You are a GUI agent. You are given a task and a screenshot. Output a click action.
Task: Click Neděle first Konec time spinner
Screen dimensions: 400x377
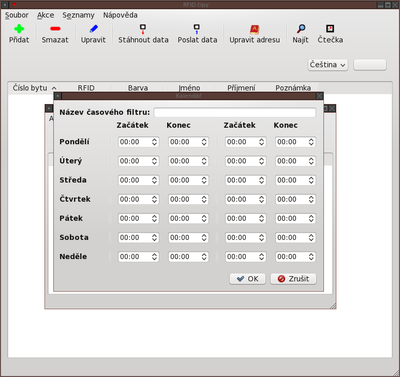coord(188,257)
